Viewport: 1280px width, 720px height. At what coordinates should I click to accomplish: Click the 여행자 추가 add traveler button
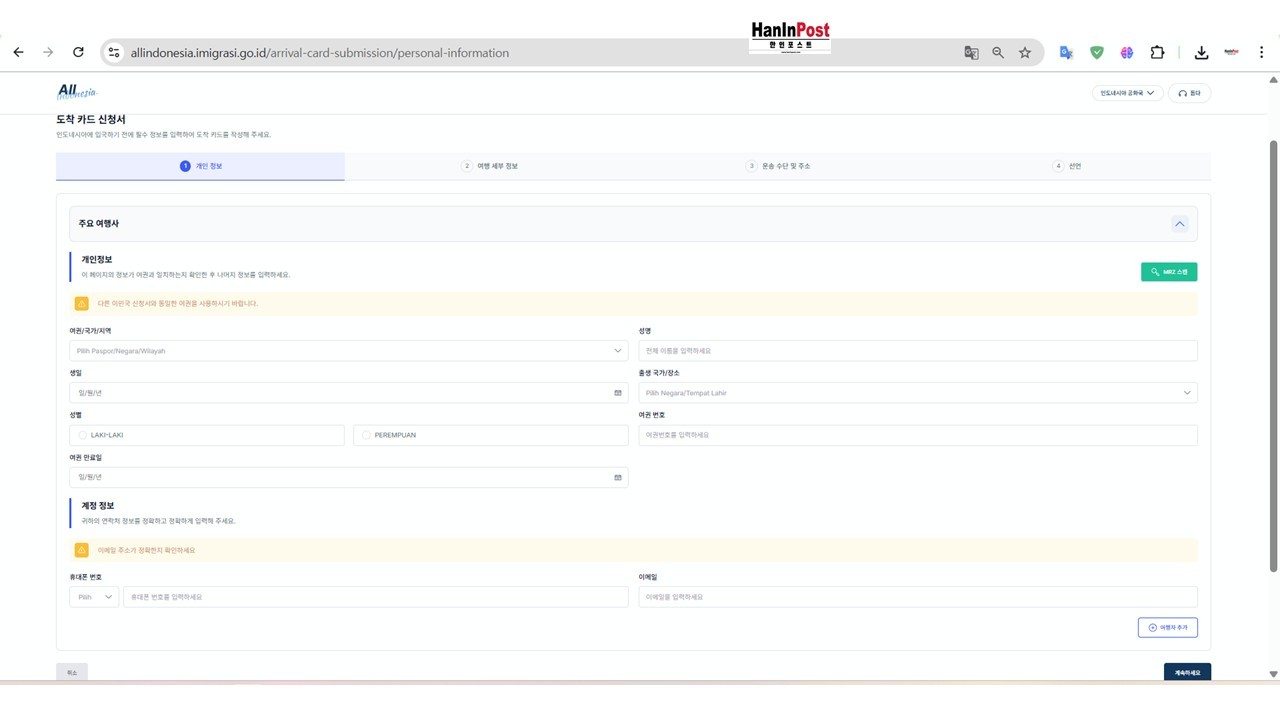pos(1167,627)
